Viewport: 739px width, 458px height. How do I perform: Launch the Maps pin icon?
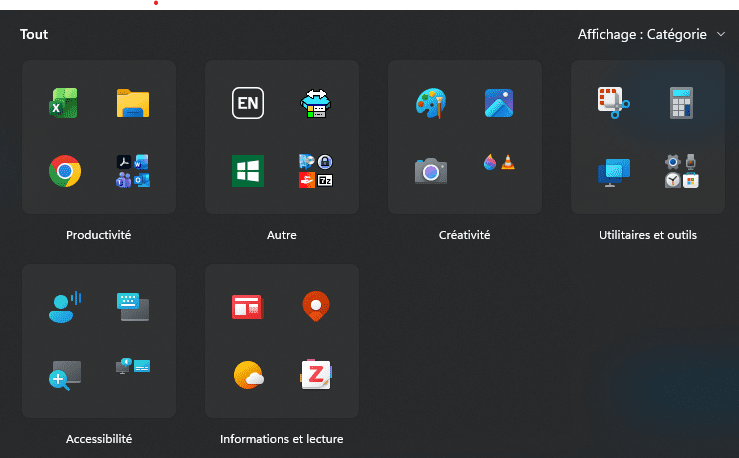tap(316, 306)
